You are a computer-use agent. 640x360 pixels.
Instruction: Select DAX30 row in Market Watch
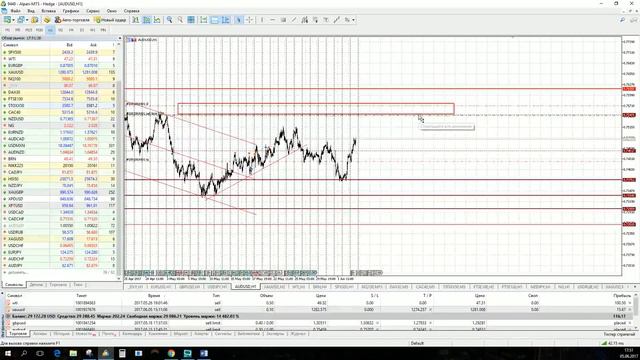pyautogui.click(x=59, y=92)
